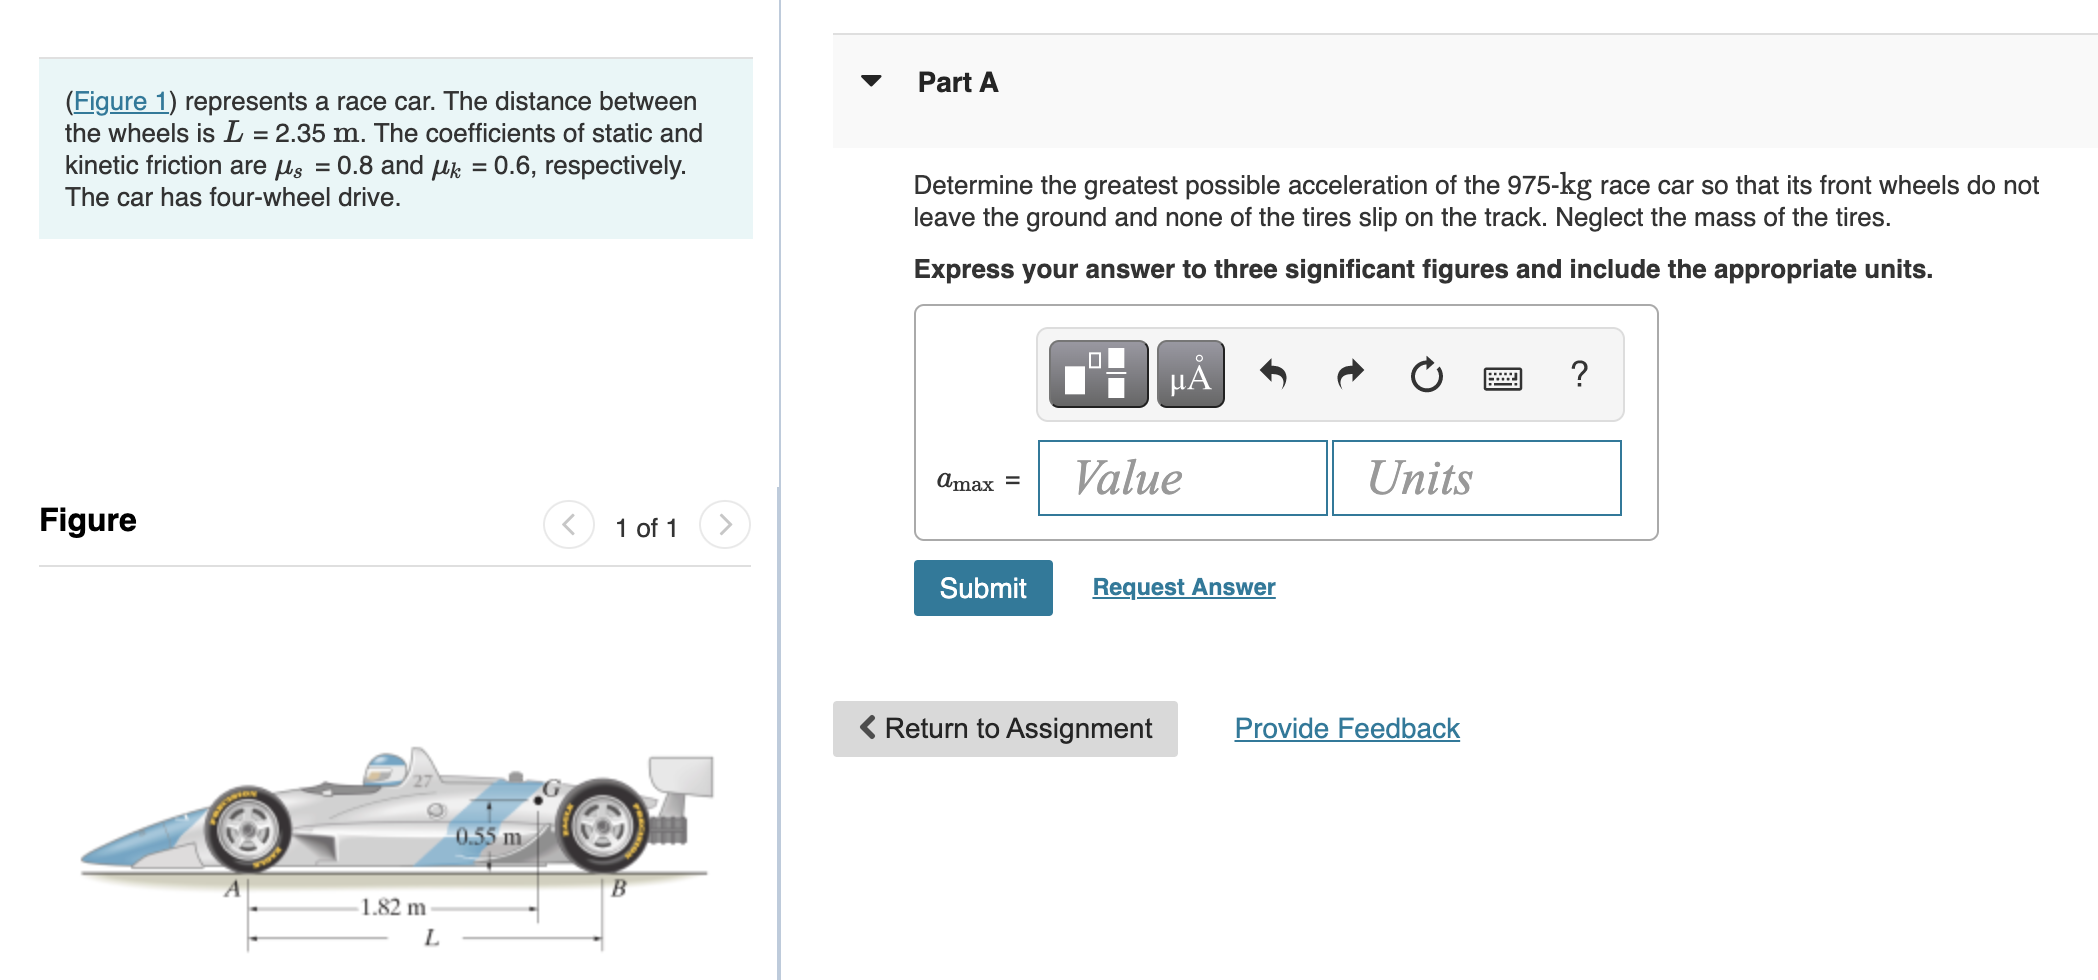Submit the answer for Part A

(x=982, y=588)
